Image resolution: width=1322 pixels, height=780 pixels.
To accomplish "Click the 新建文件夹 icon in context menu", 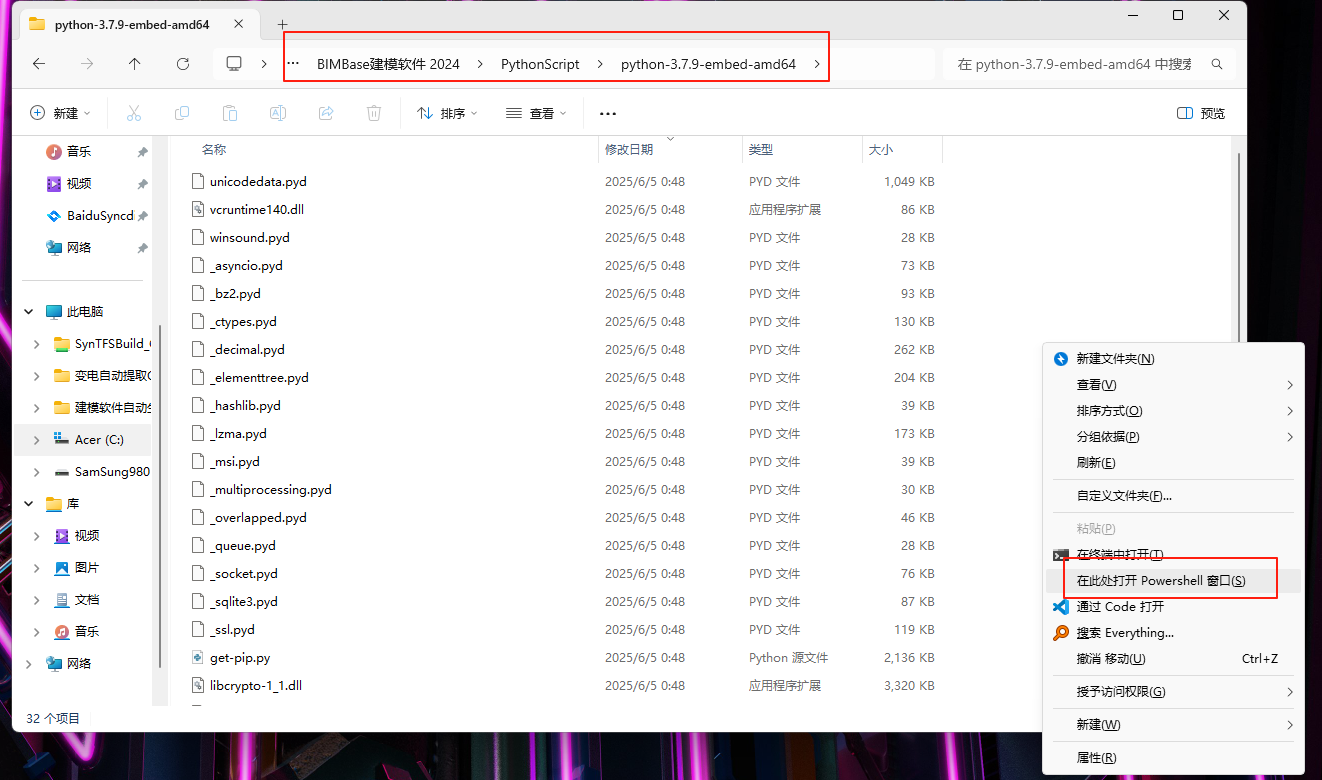I will [x=1062, y=359].
